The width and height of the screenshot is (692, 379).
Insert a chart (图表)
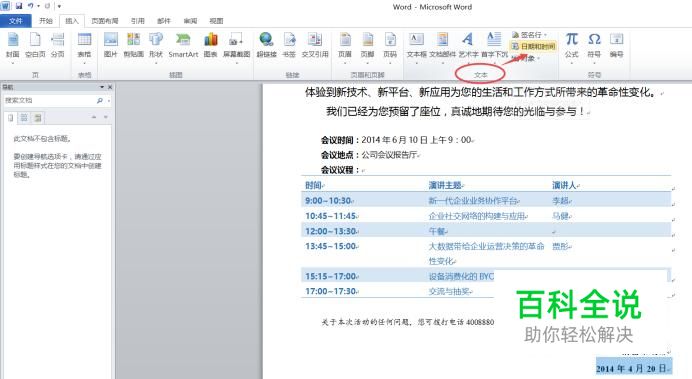coord(211,46)
